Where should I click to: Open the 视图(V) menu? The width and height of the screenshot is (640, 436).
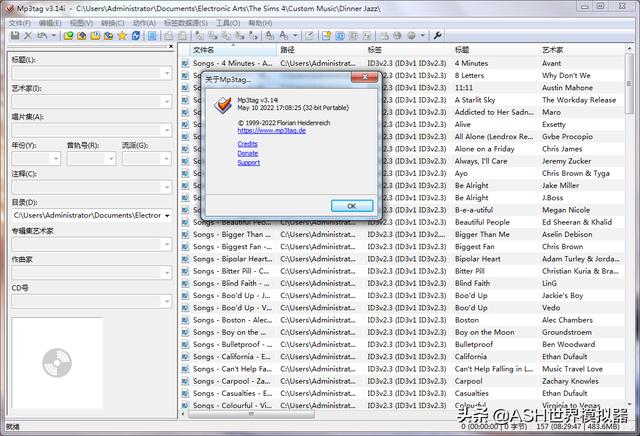tap(81, 23)
